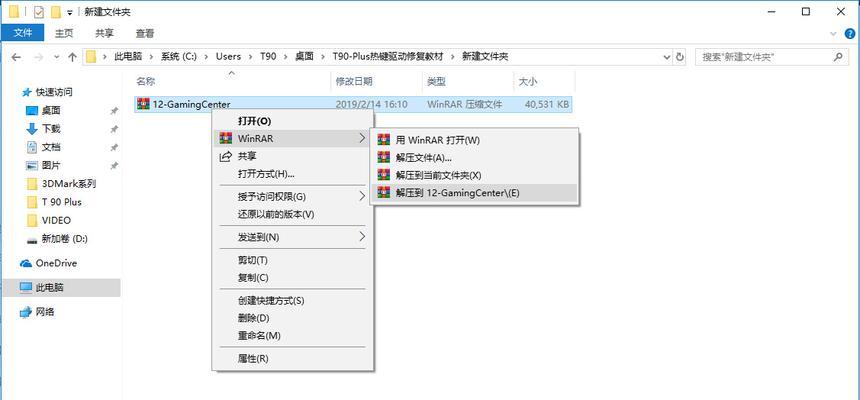Click the 图片 pictures icon in sidebar
The image size is (860, 400).
tap(32, 166)
